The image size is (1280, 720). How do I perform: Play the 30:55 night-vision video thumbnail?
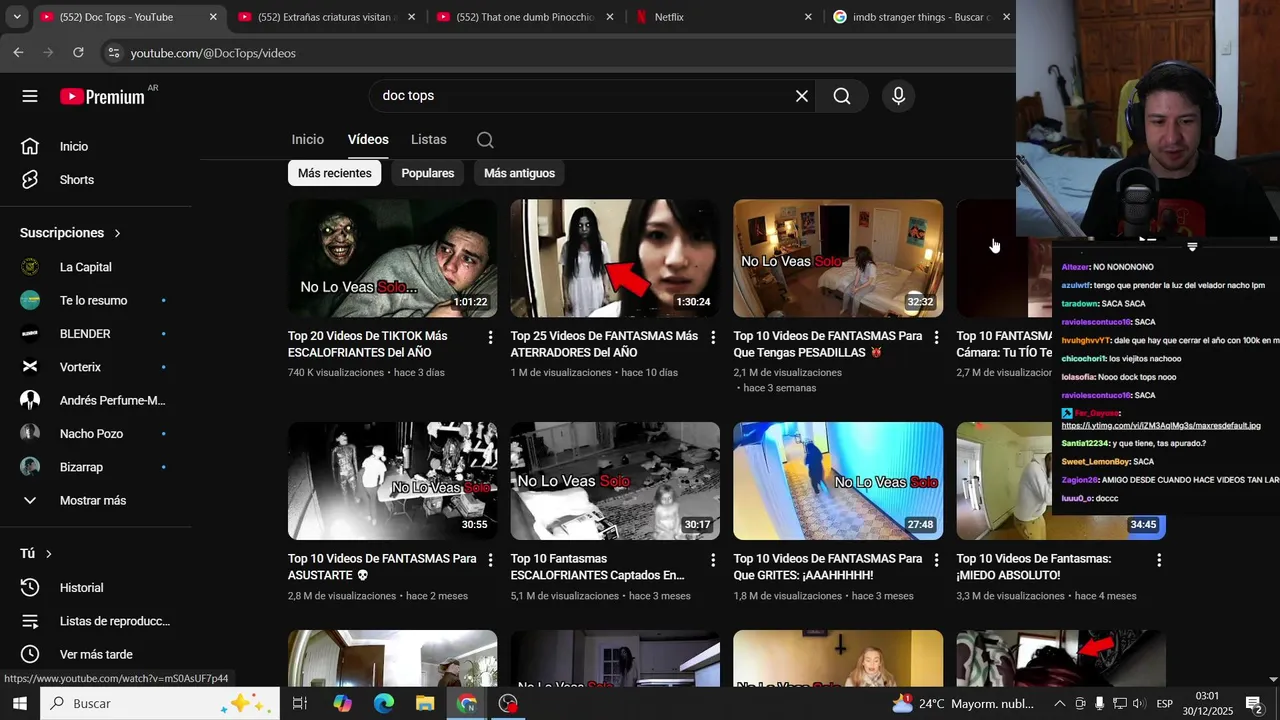coord(392,481)
